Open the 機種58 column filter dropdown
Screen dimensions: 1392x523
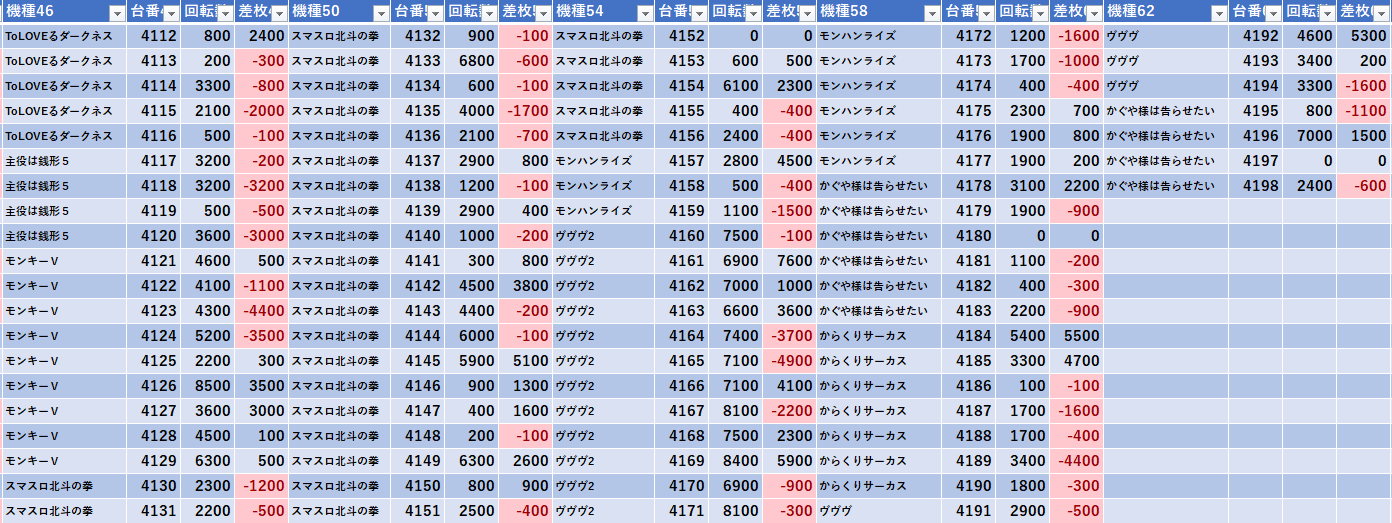pyautogui.click(x=932, y=13)
